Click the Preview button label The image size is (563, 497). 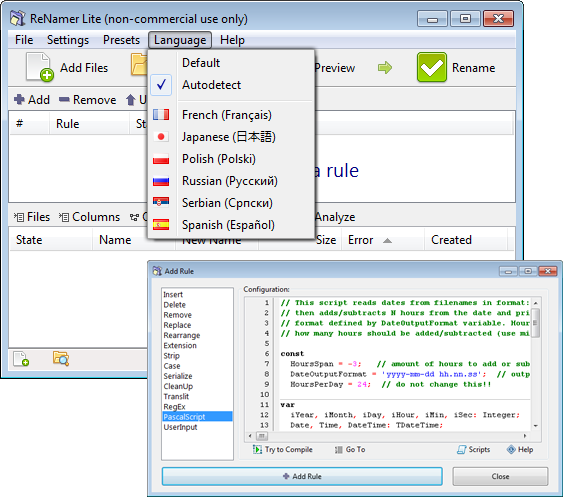(x=335, y=68)
